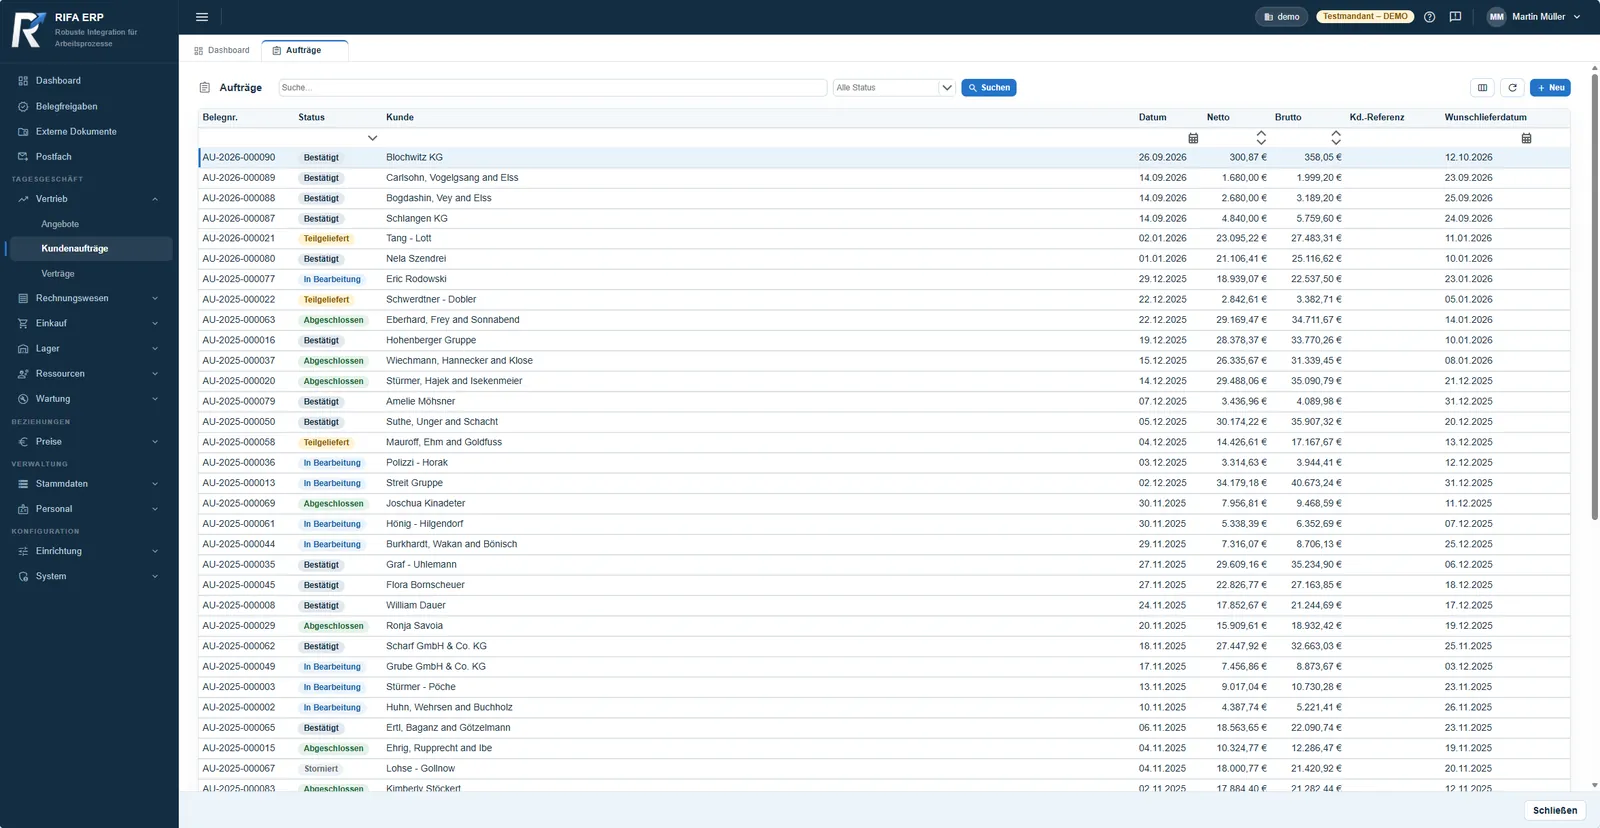Refresh the Aufträge list

click(x=1512, y=88)
